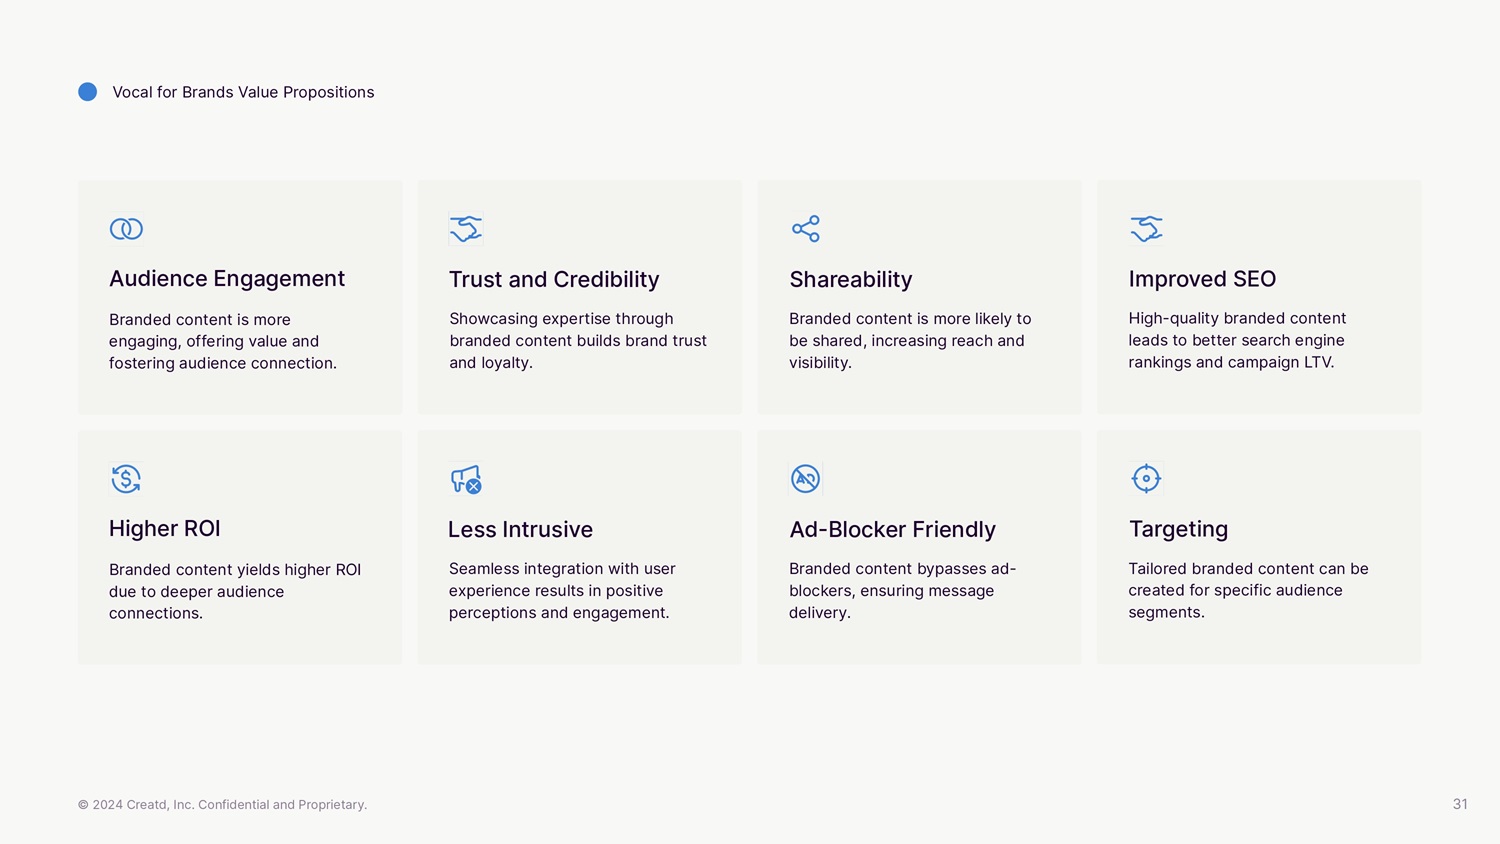Viewport: 1500px width, 844px height.
Task: Click the handshake icon above Improved SEO
Action: click(1146, 229)
